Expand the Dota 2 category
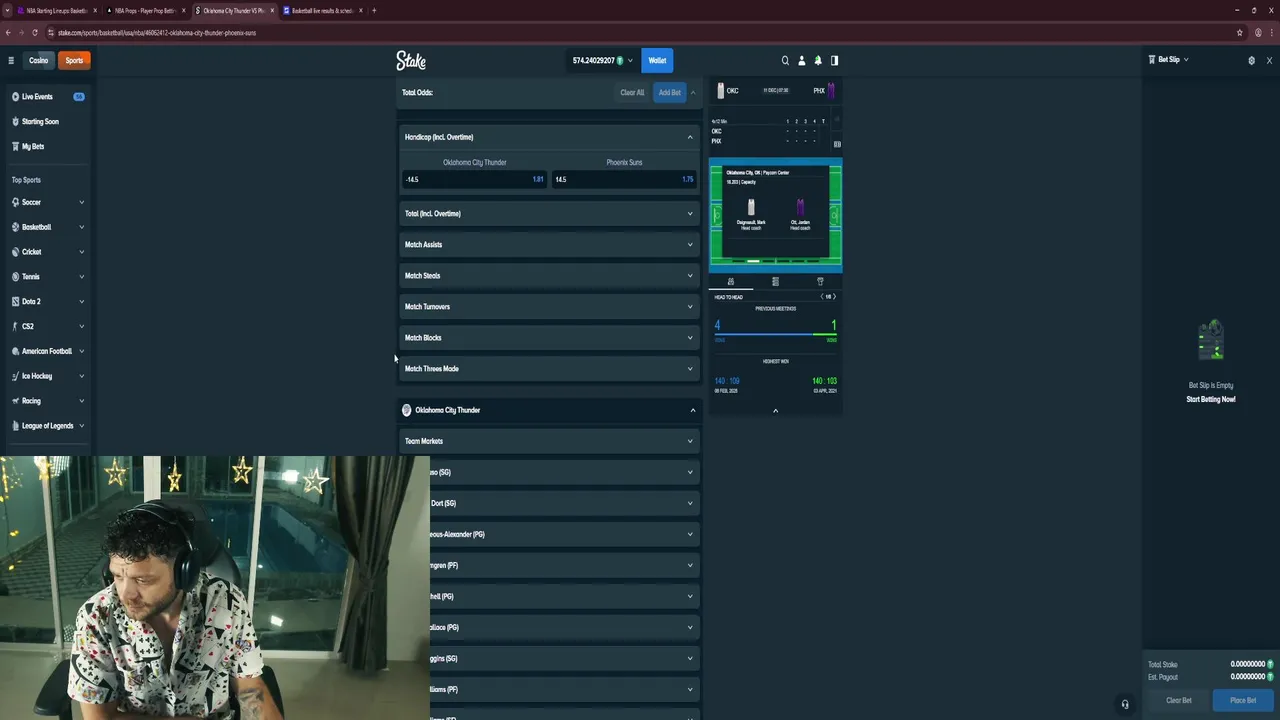Viewport: 1280px width, 720px height. click(47, 301)
